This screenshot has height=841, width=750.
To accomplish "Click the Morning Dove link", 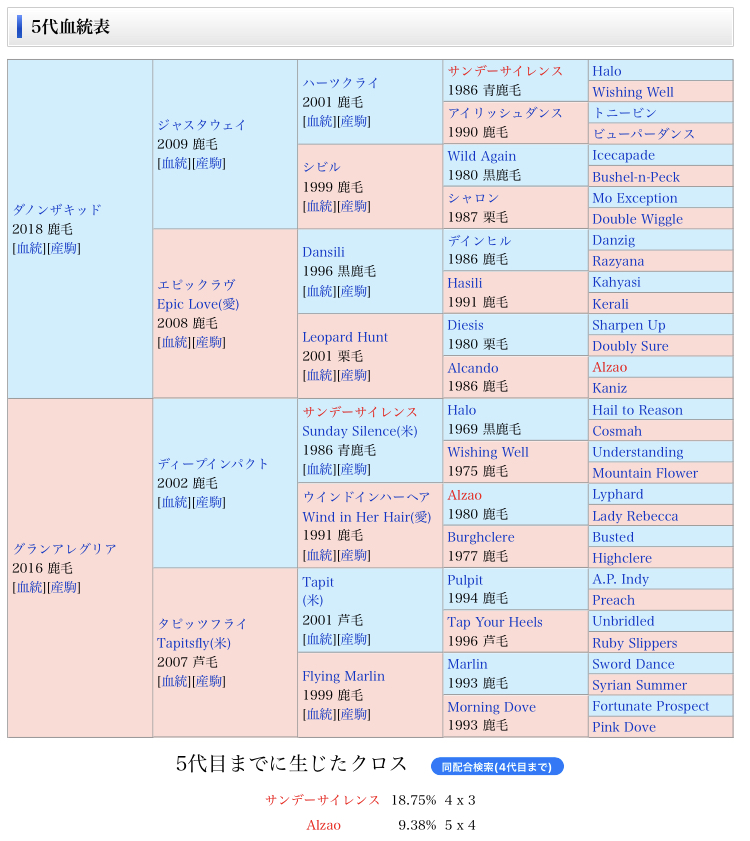I will click(x=491, y=707).
